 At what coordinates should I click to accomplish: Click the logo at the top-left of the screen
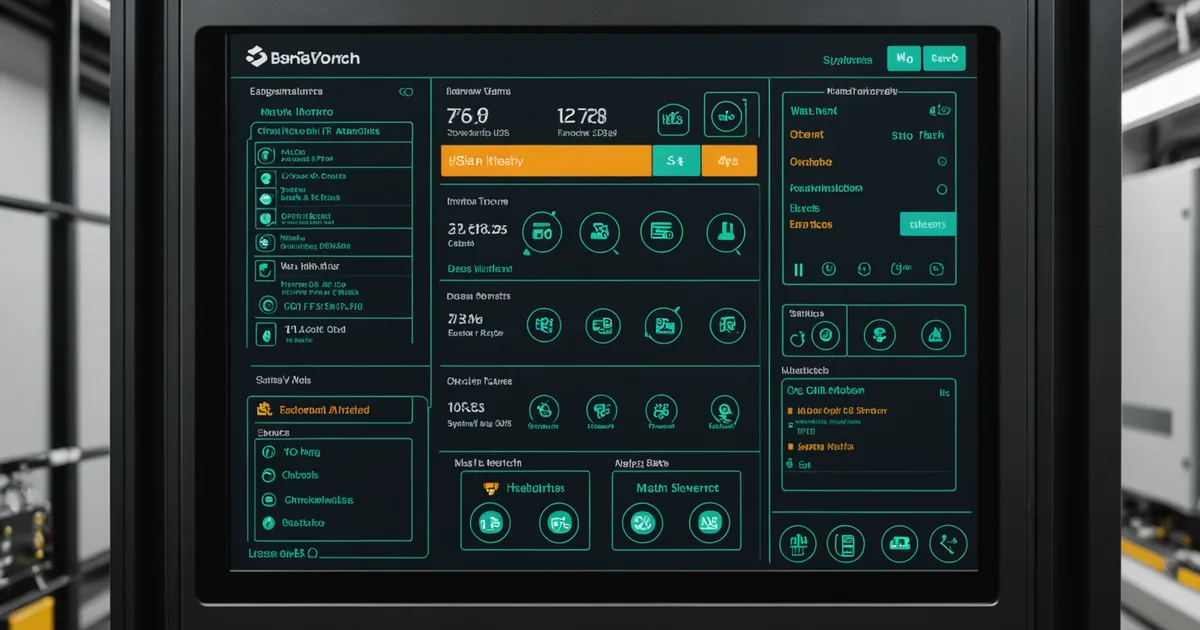302,58
